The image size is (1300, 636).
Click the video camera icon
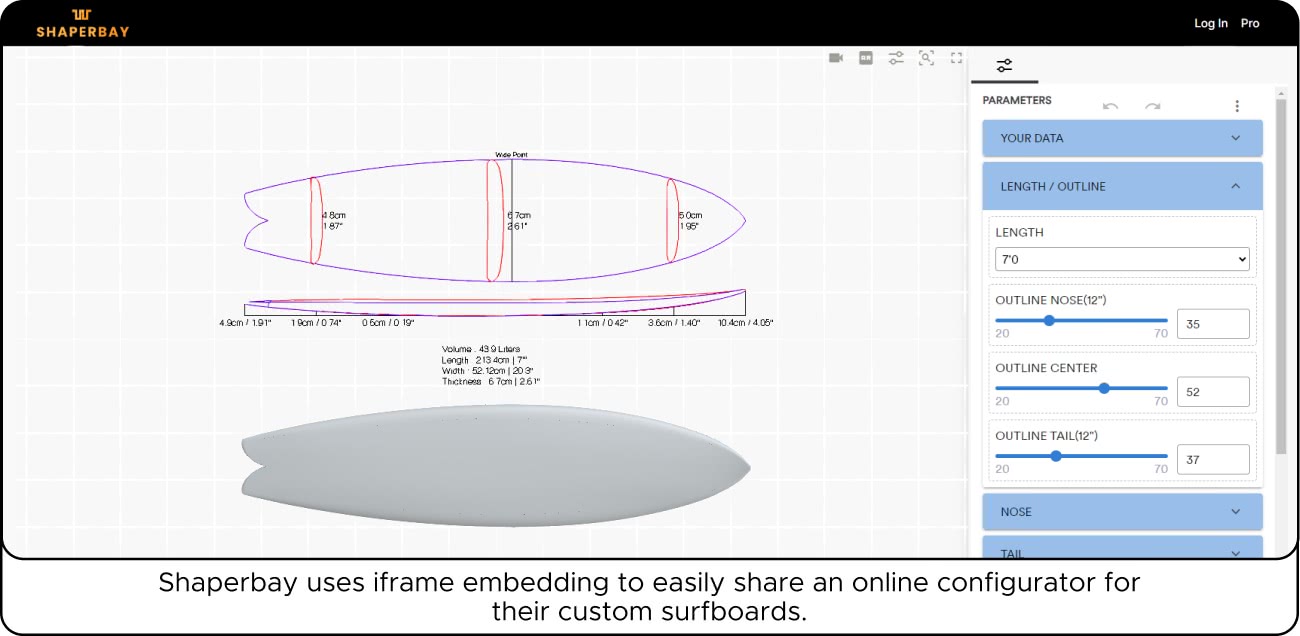pyautogui.click(x=836, y=58)
